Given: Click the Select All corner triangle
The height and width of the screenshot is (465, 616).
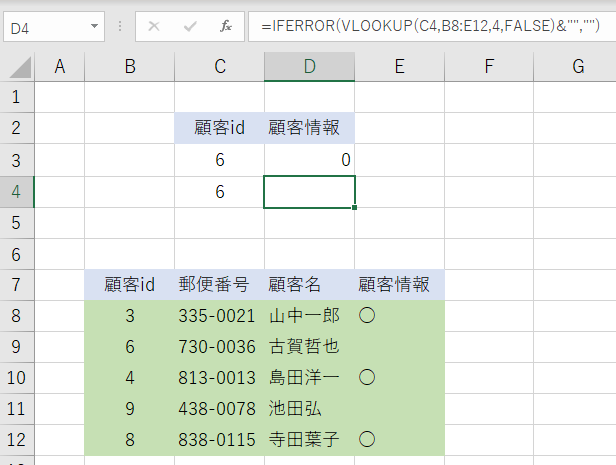Looking at the screenshot, I should tap(20, 67).
